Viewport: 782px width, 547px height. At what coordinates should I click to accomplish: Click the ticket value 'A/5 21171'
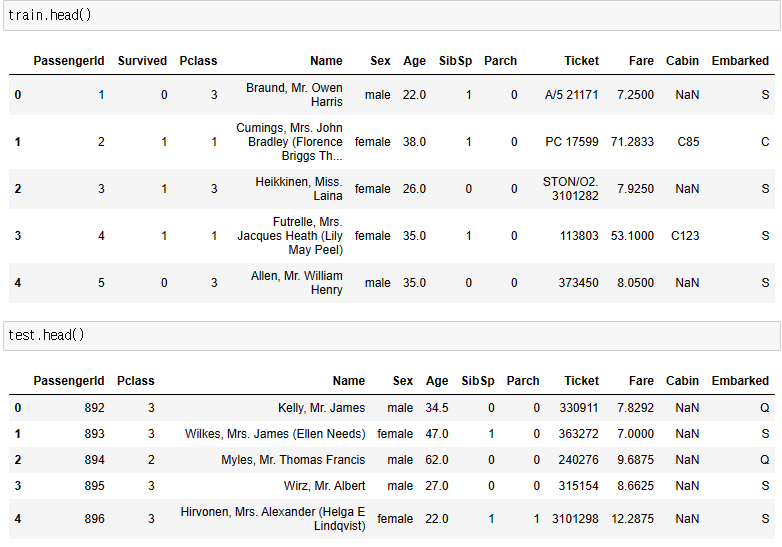coord(572,95)
